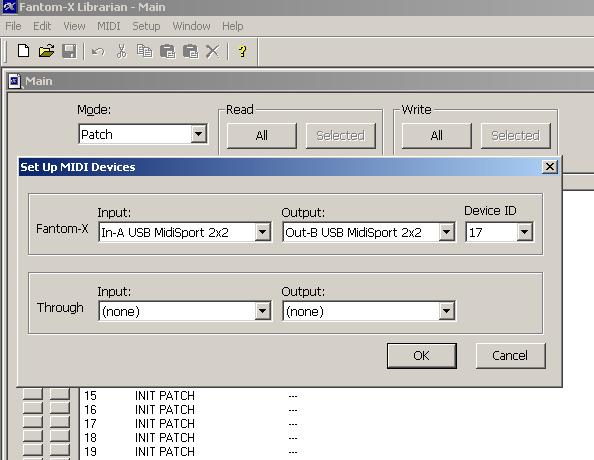
Task: Expand the Fantom-X Input dropdown
Action: [262, 232]
